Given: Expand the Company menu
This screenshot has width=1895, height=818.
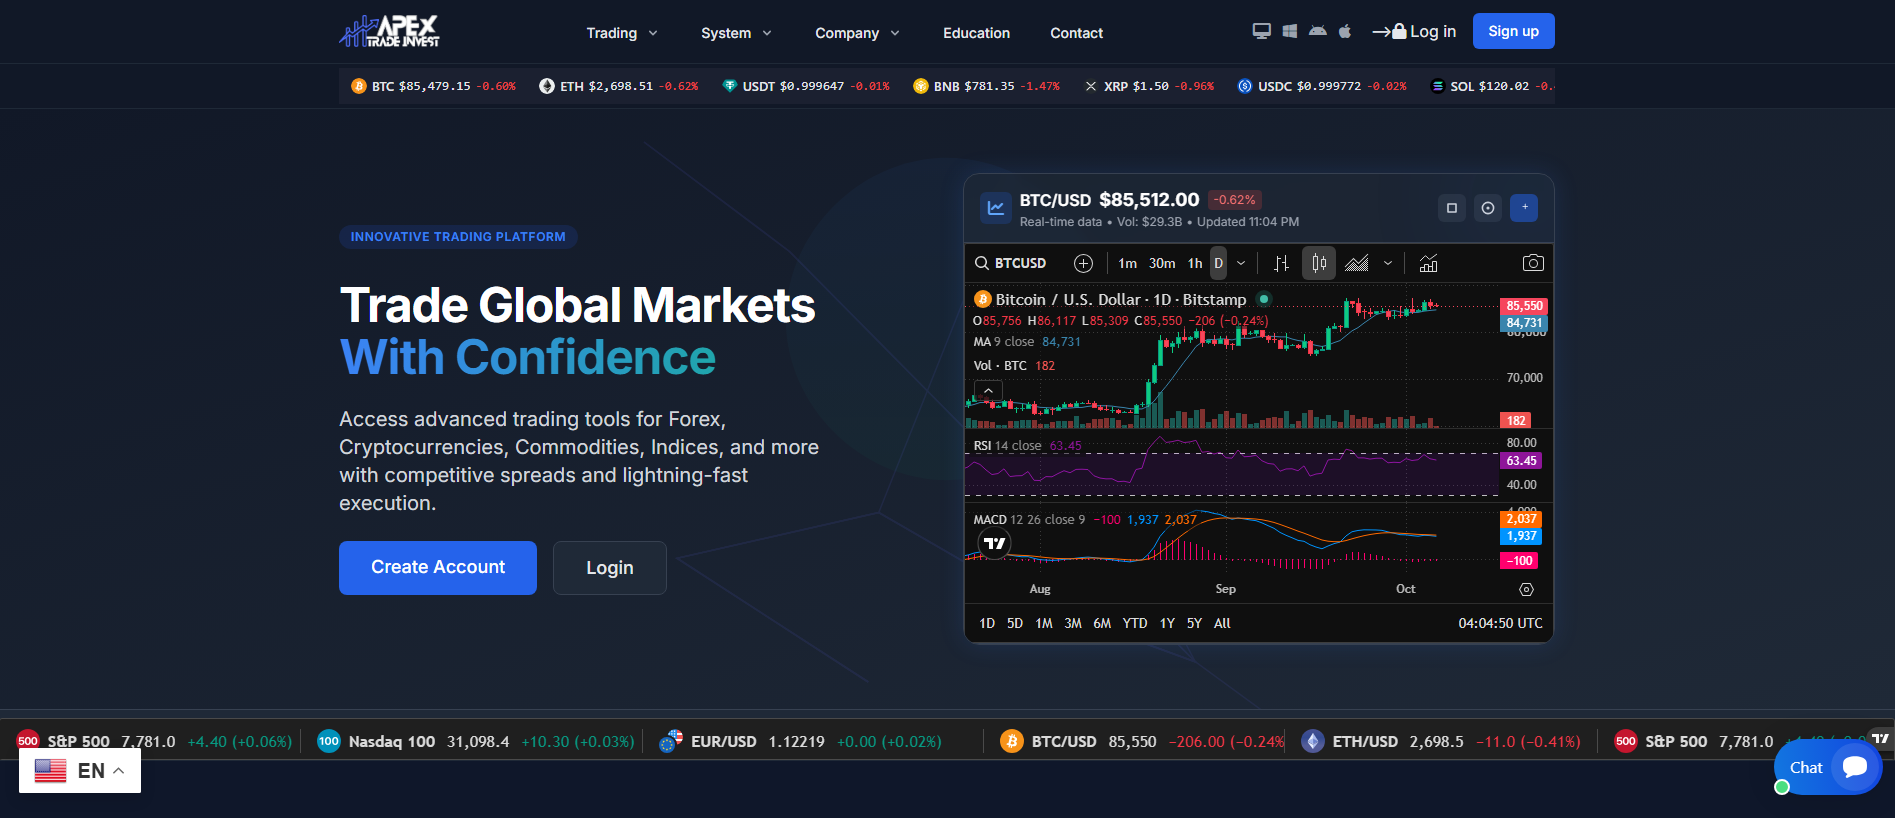Looking at the screenshot, I should 857,33.
